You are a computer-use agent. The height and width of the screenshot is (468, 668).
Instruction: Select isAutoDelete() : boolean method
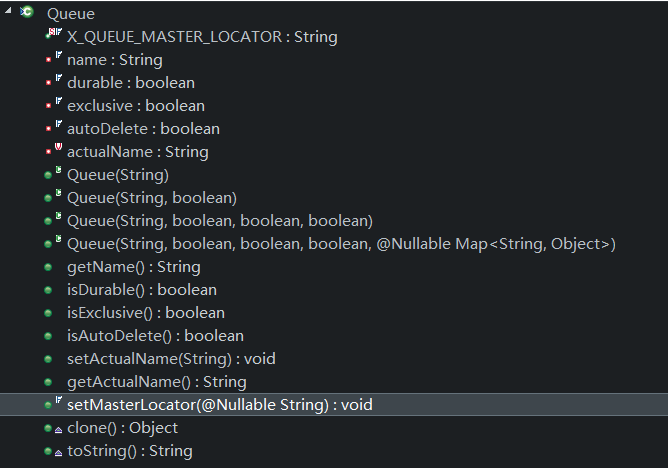[155, 336]
